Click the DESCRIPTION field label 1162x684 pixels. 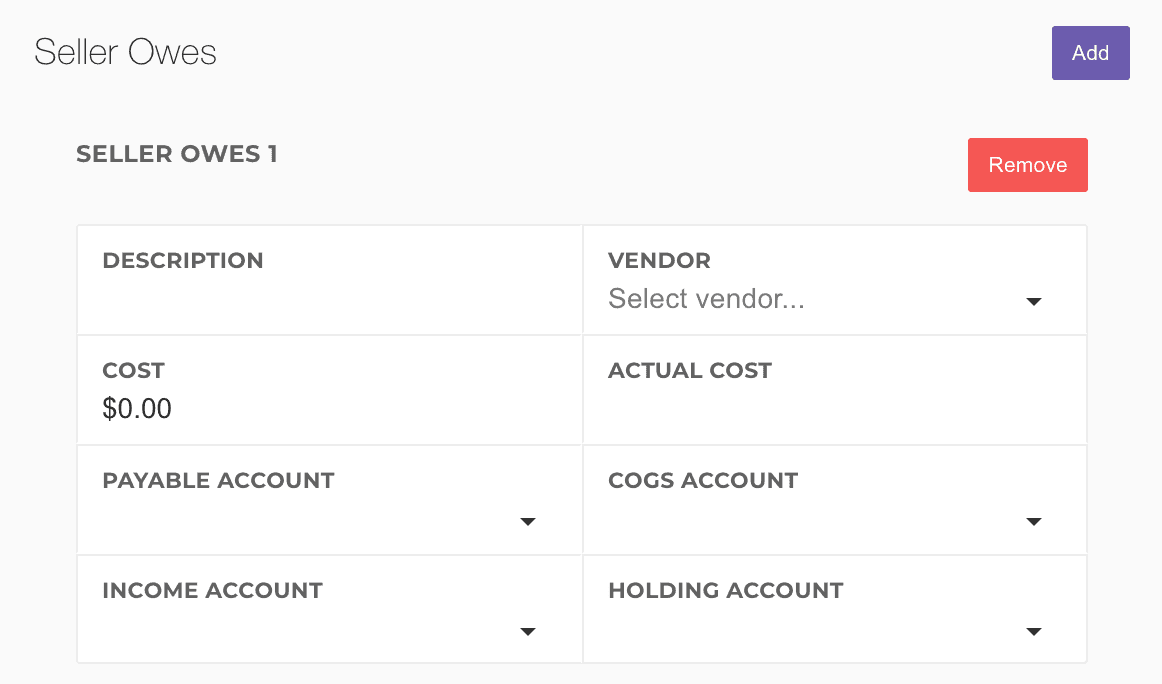pyautogui.click(x=183, y=261)
